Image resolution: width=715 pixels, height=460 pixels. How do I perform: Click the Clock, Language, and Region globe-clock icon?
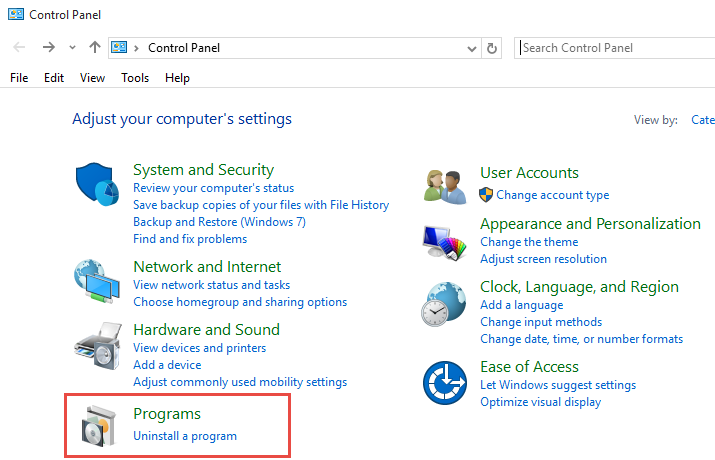coord(444,304)
